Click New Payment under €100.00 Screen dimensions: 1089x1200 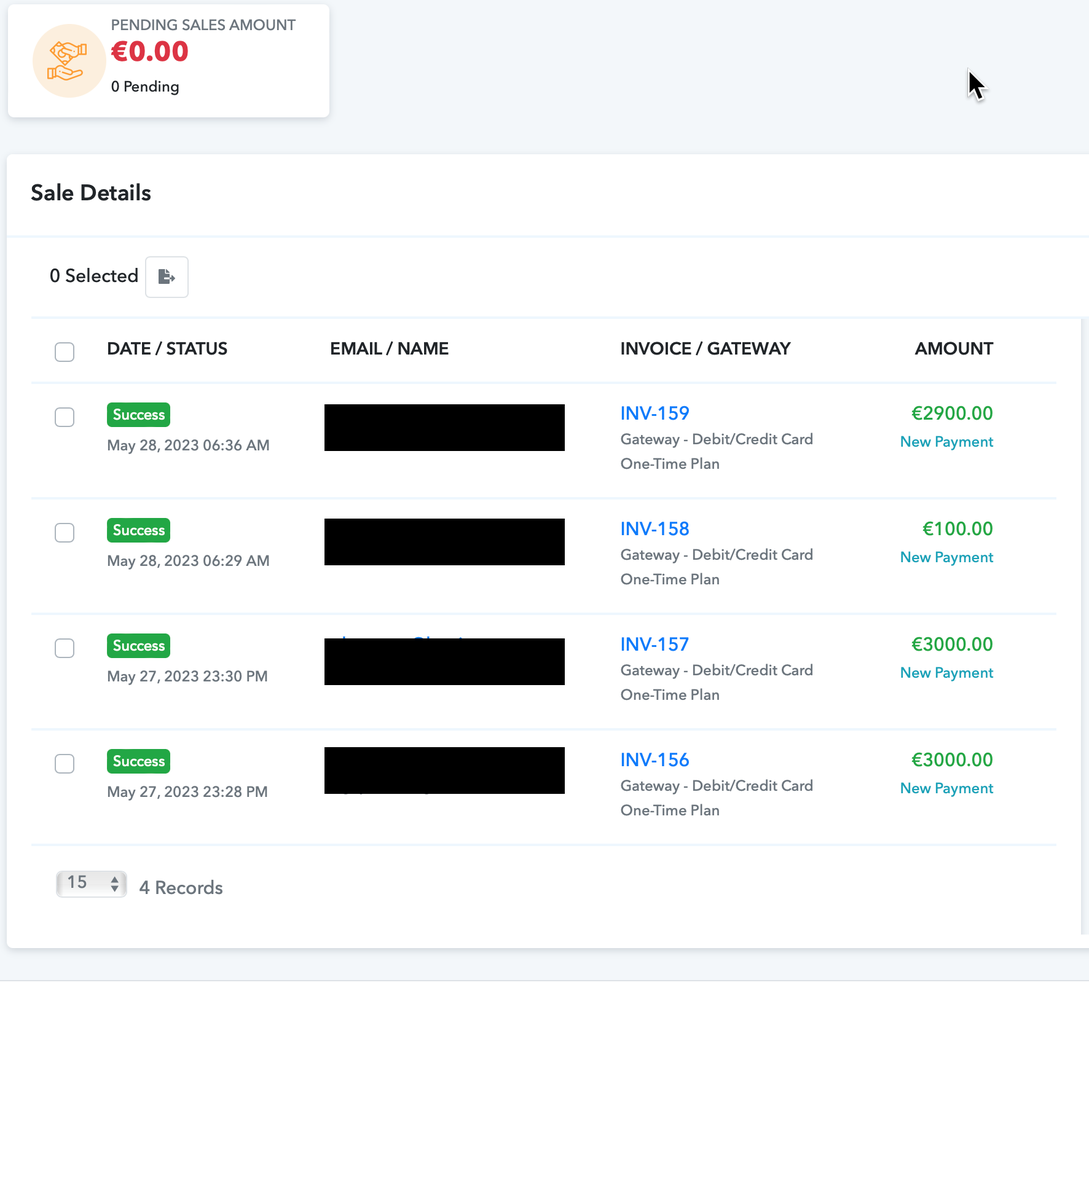[x=946, y=557]
